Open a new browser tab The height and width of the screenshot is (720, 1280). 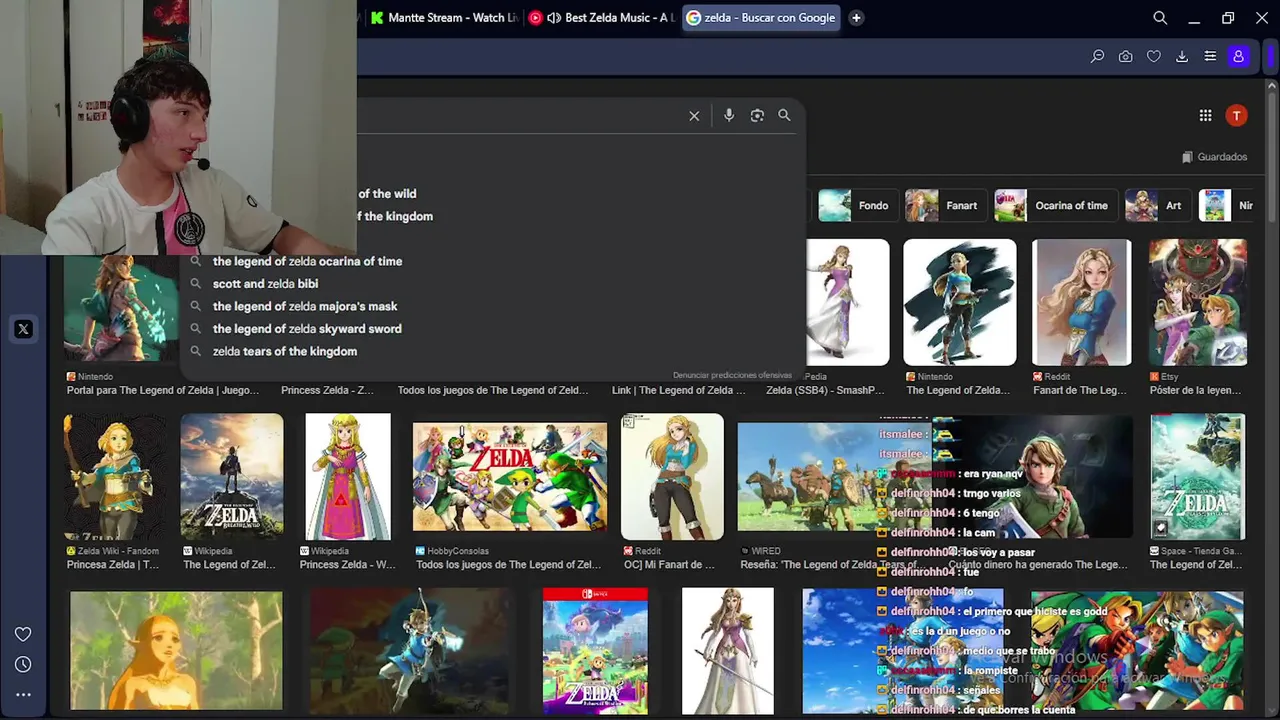[856, 18]
